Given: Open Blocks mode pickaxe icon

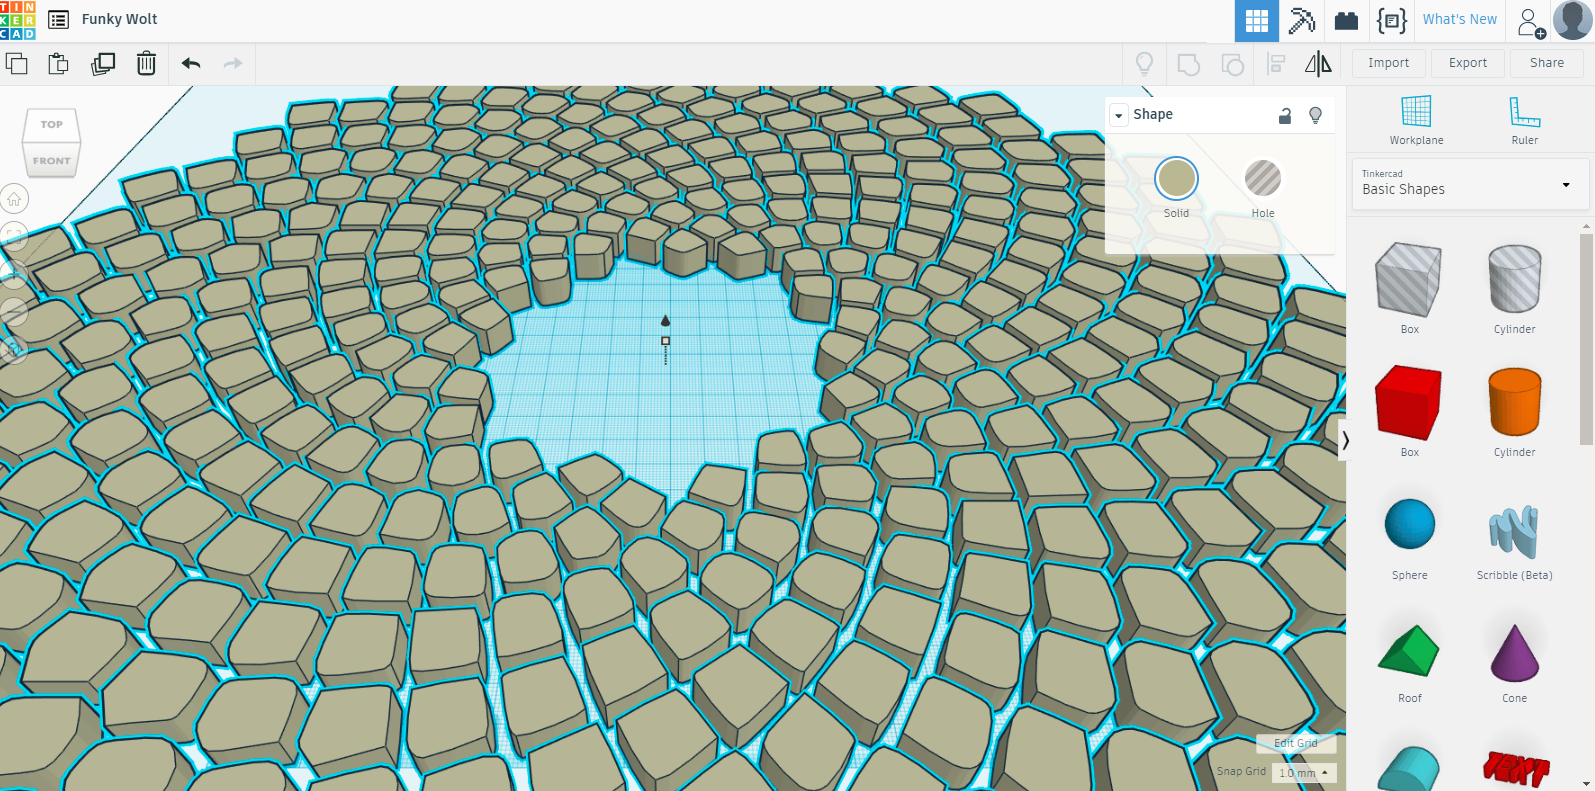Looking at the screenshot, I should point(1302,20).
